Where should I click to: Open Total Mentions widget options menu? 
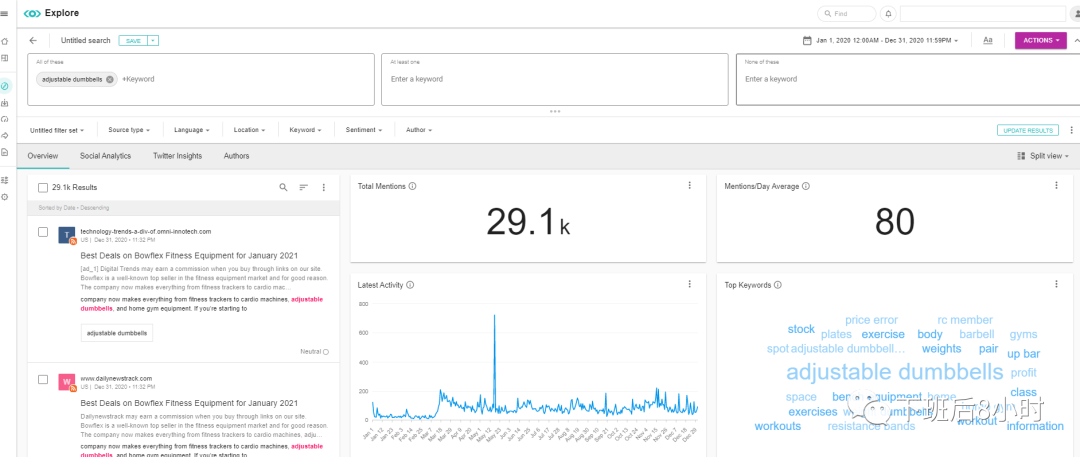[x=689, y=186]
